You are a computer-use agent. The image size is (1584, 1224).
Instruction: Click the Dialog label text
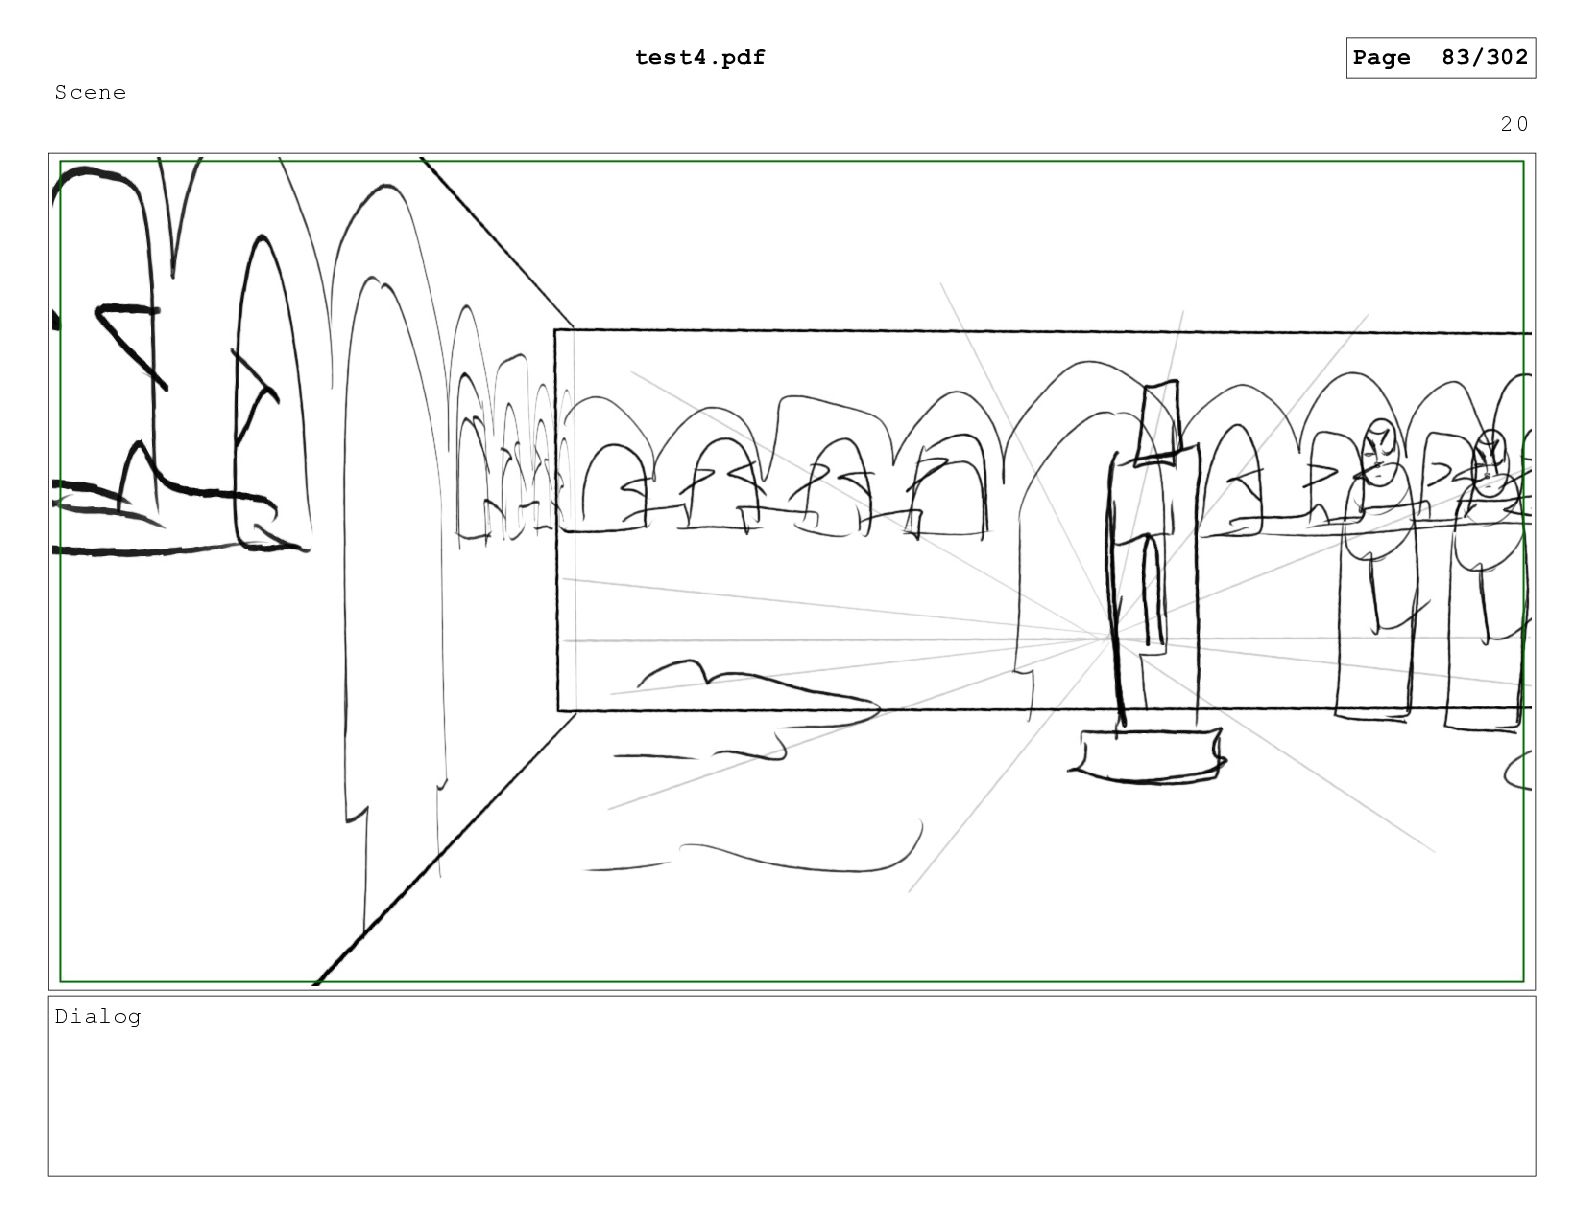click(98, 1017)
